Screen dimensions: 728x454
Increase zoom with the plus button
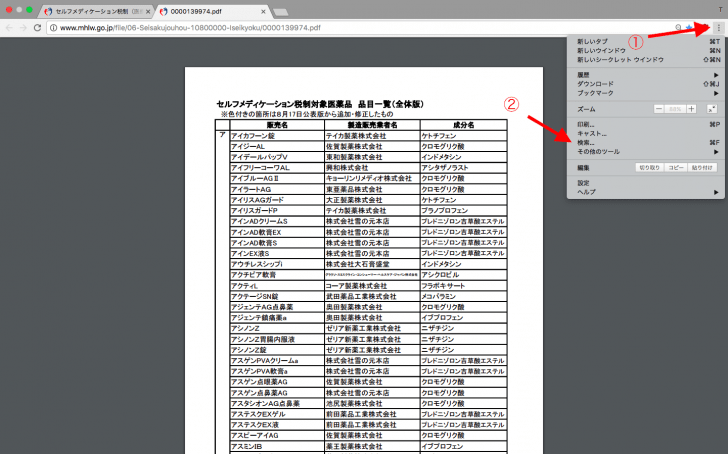[x=691, y=109]
